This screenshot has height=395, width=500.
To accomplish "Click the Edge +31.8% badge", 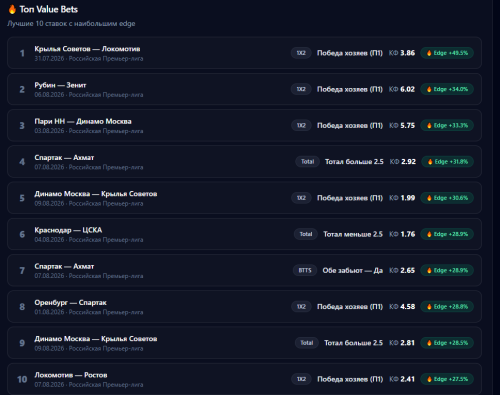I will pos(448,162).
